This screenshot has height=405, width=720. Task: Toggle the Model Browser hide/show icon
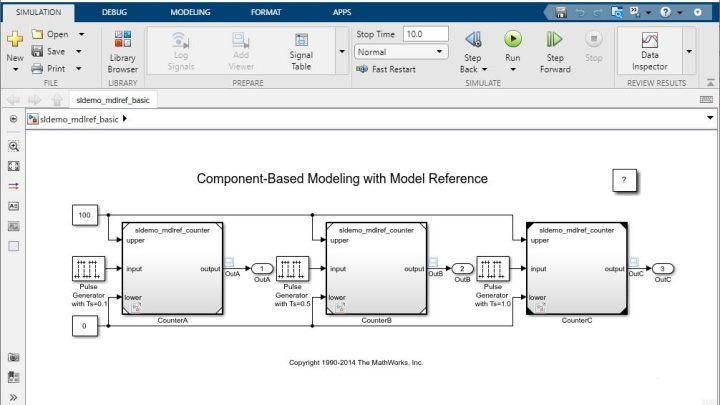tap(13, 119)
